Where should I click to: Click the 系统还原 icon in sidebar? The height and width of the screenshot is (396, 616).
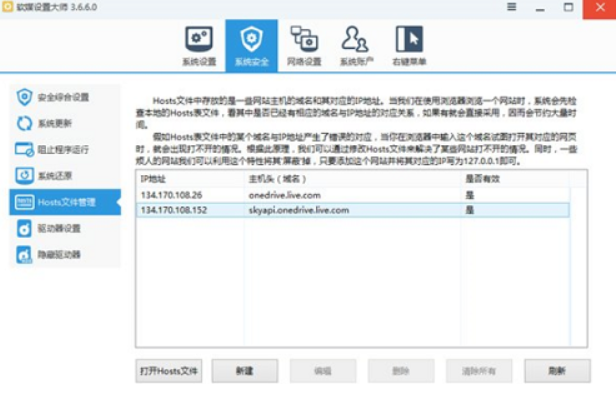coord(24,176)
